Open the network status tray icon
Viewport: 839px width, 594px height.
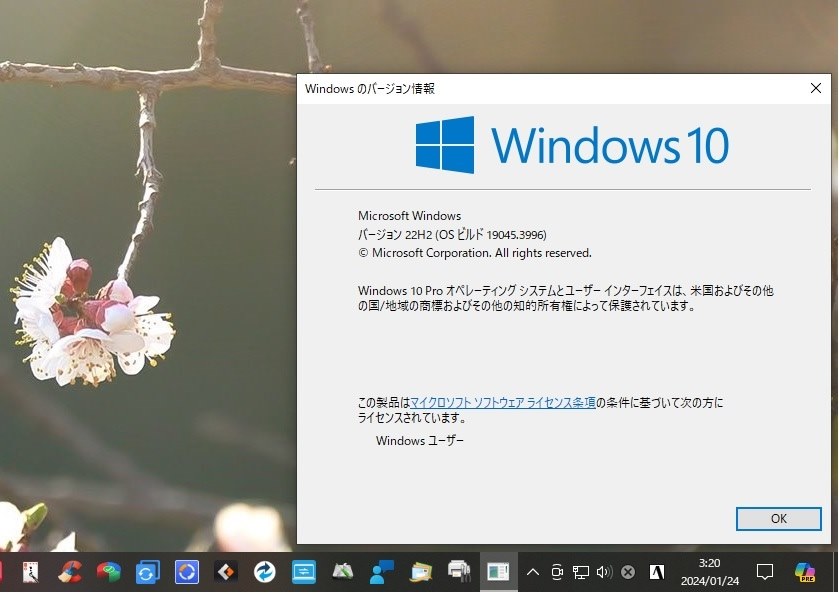coord(581,572)
